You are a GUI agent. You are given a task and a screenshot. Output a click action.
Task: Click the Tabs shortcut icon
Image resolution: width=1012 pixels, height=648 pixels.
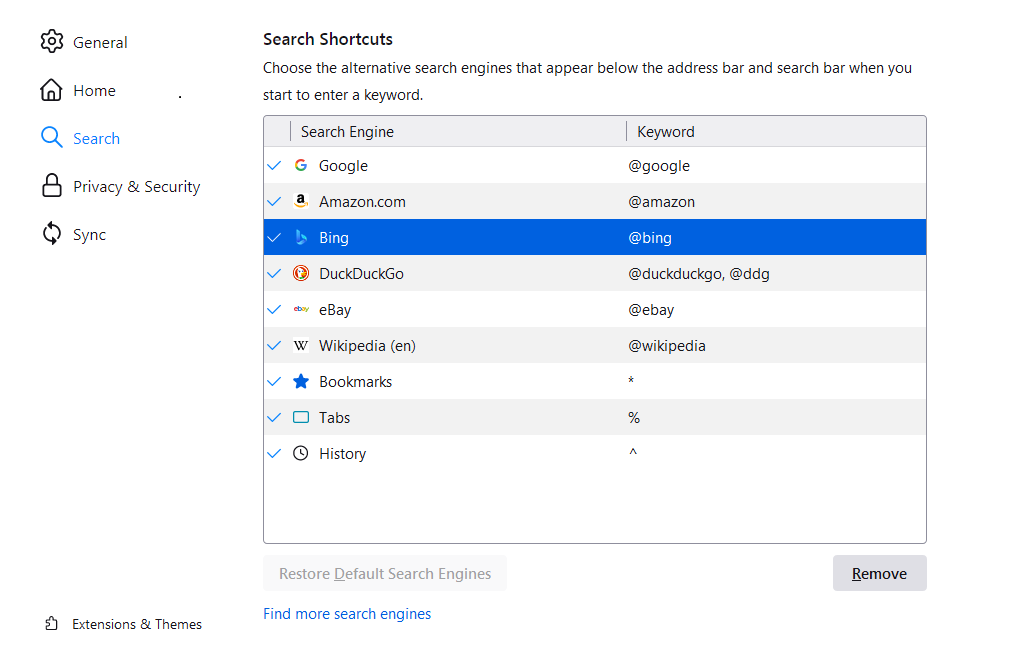[x=300, y=417]
